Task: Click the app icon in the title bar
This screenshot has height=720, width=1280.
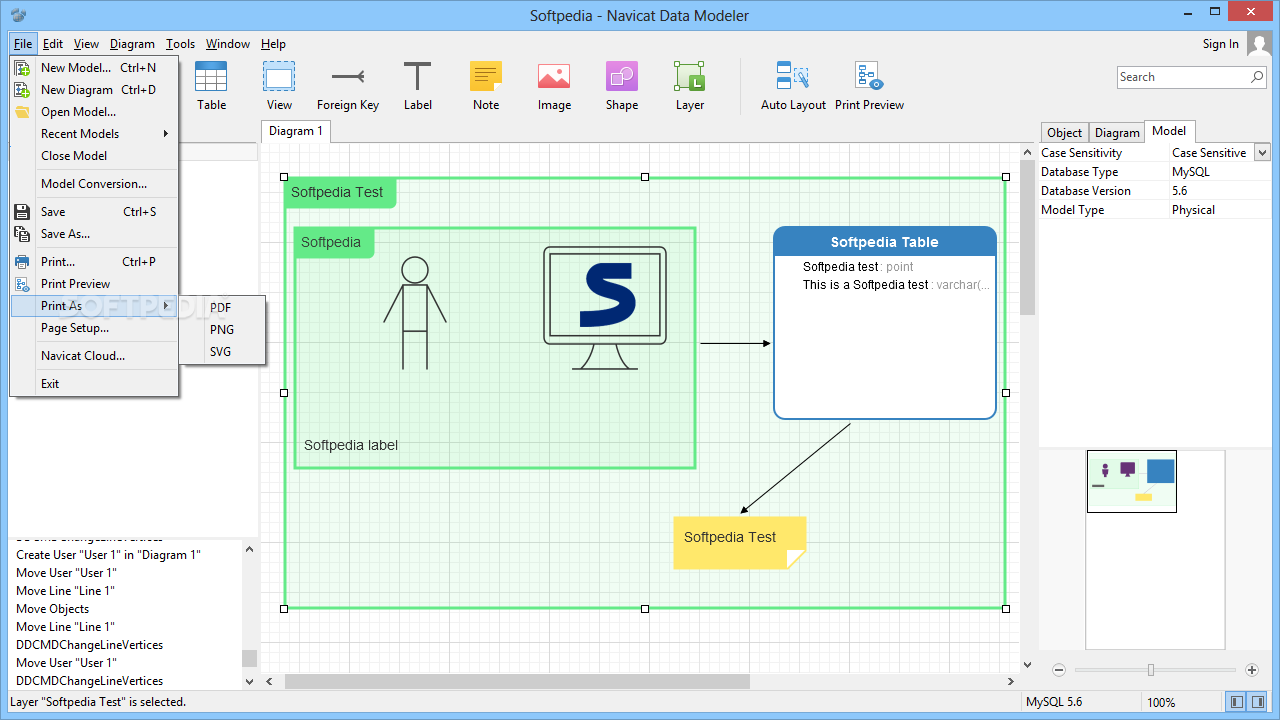Action: point(18,15)
